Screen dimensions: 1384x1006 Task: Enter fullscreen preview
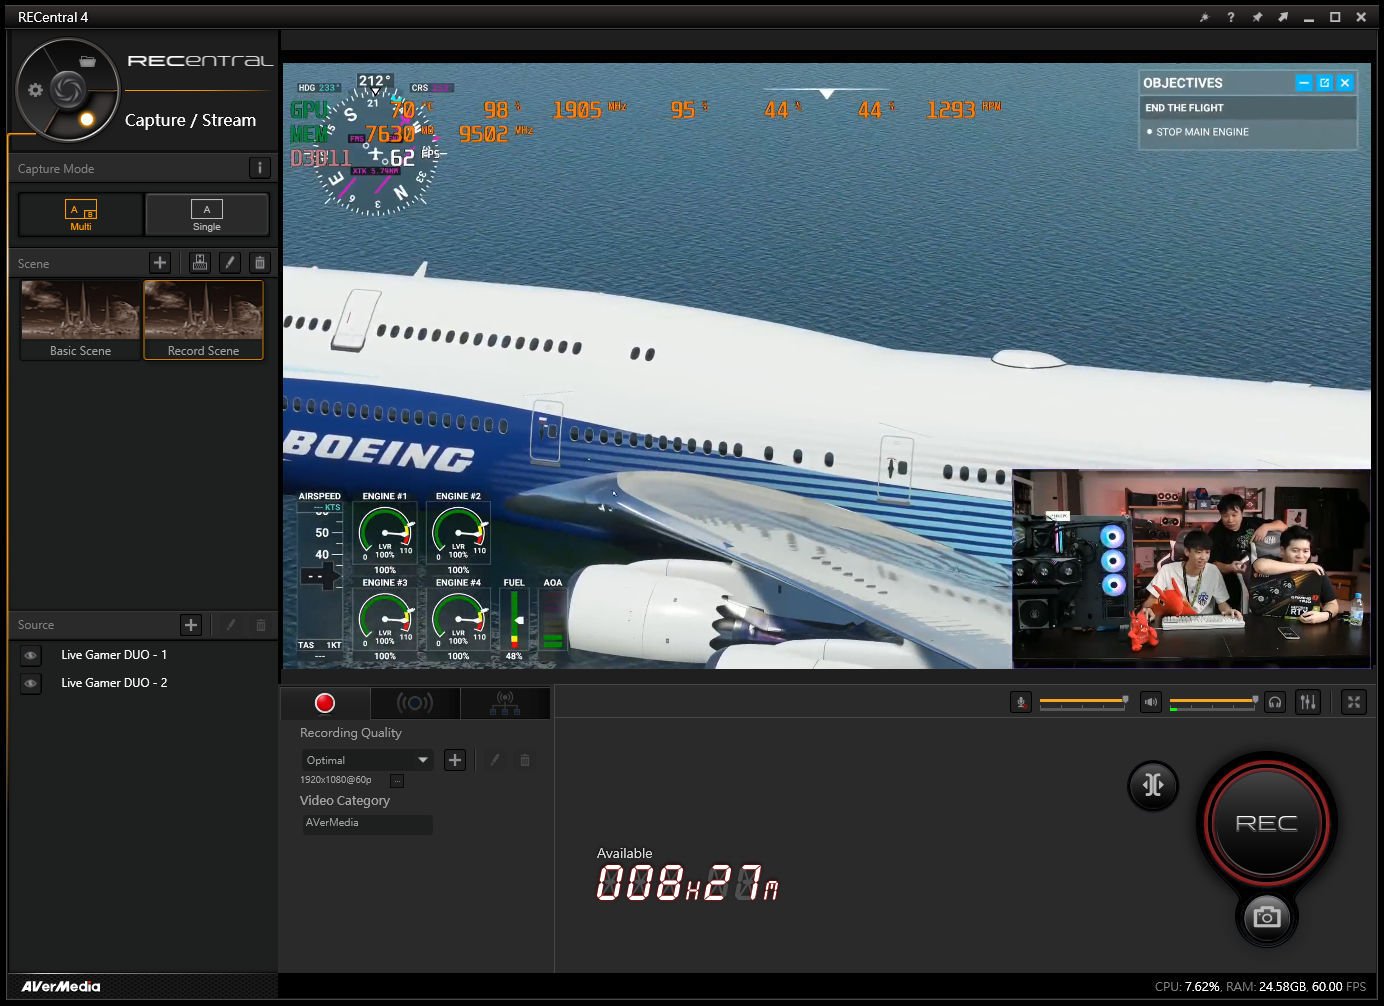1354,702
